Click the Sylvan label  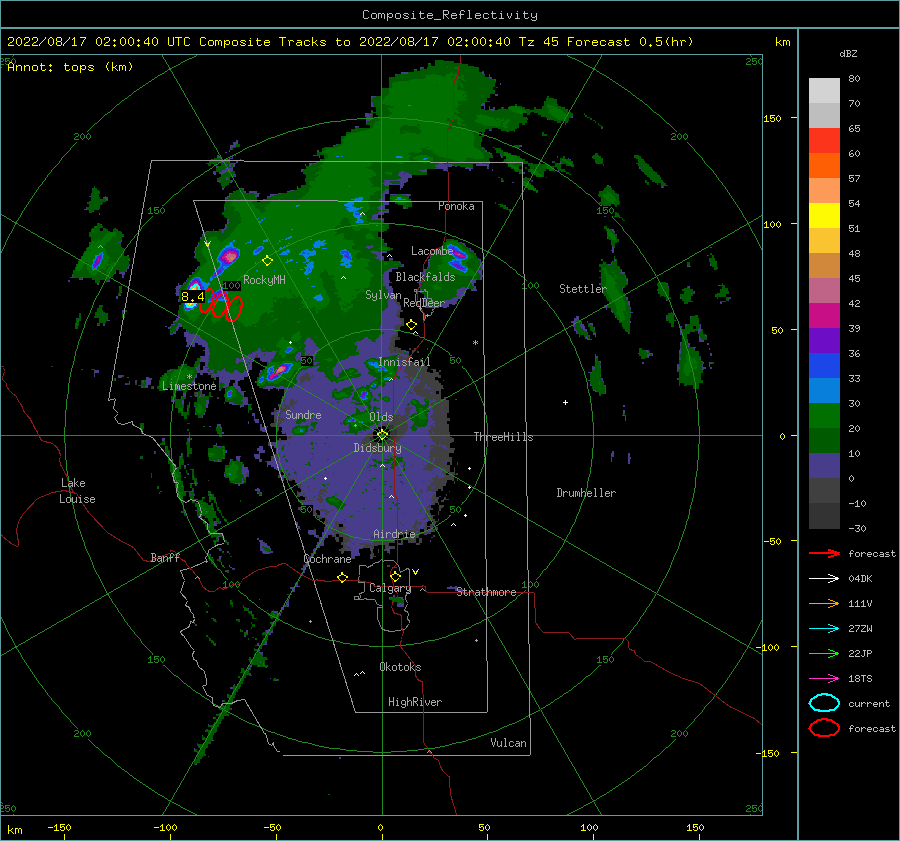coord(383,295)
